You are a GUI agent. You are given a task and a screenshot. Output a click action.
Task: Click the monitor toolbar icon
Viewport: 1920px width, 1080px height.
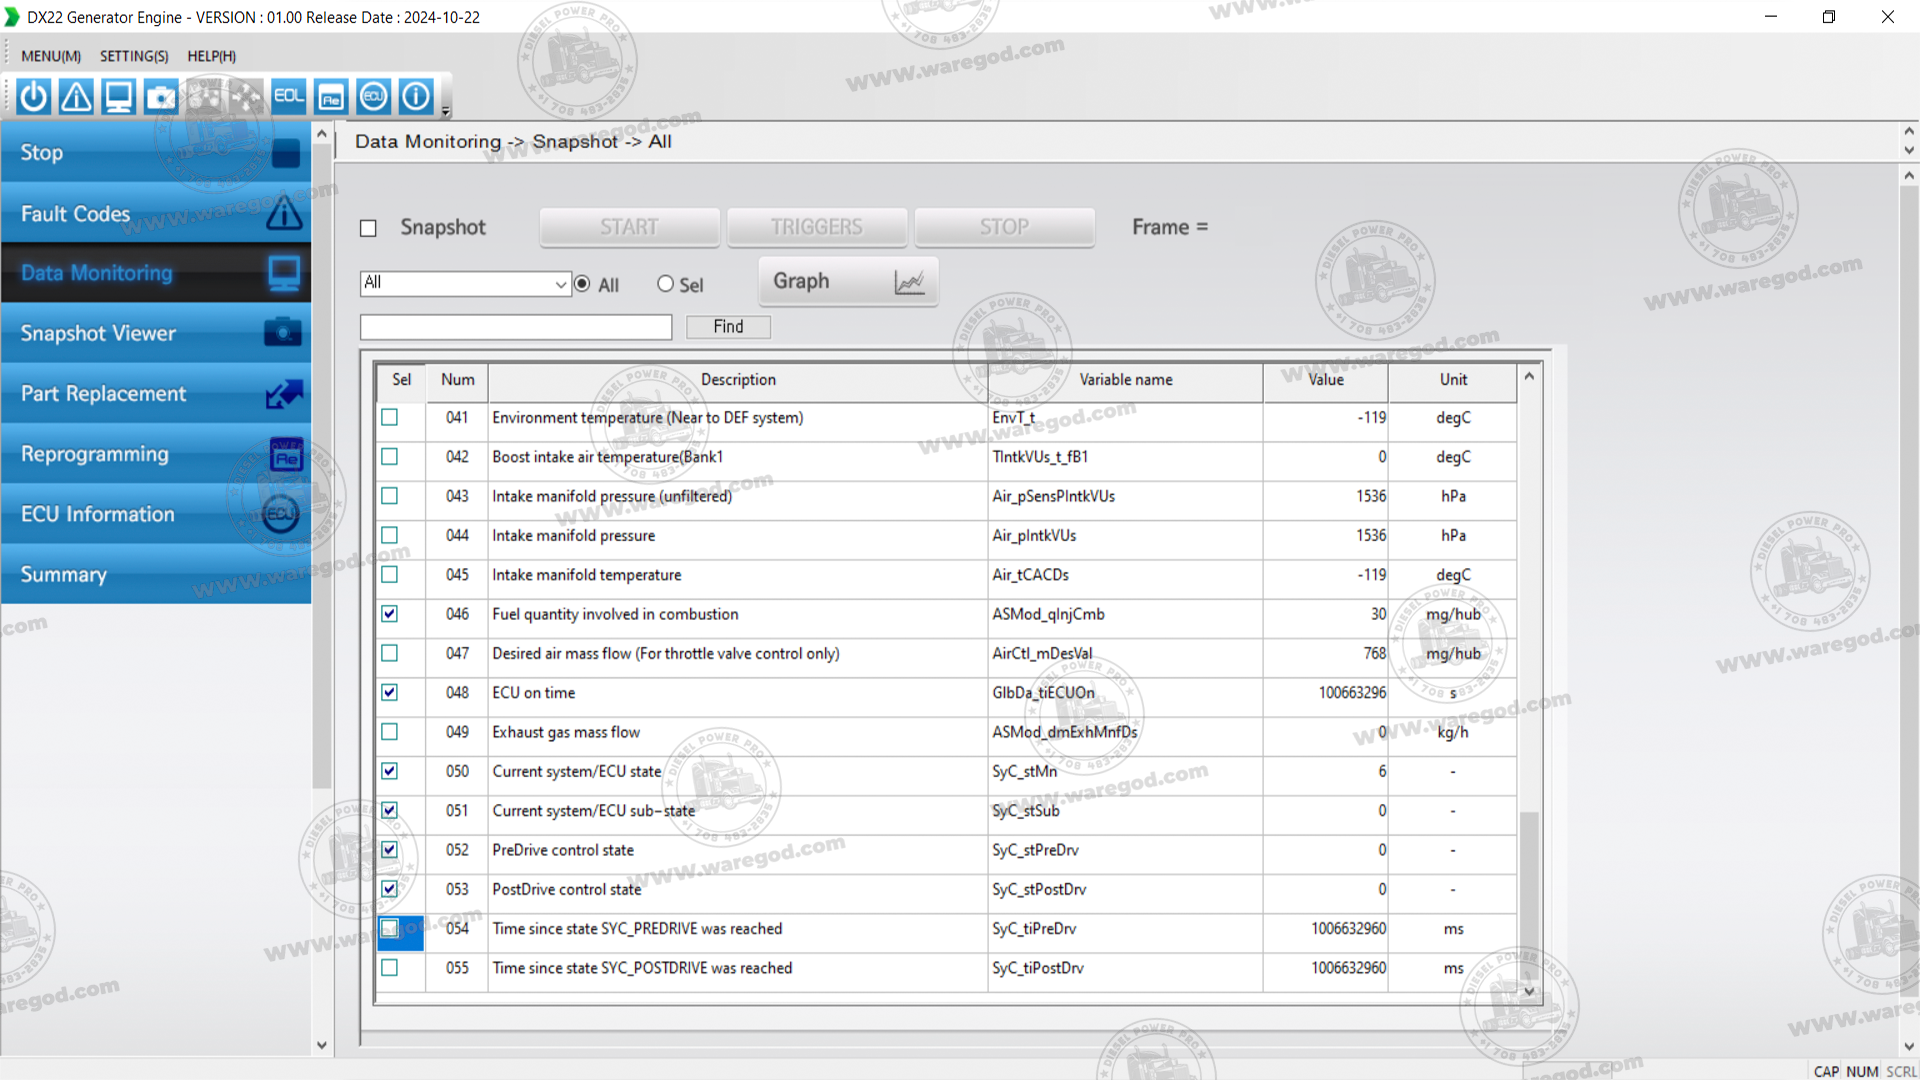pos(119,97)
